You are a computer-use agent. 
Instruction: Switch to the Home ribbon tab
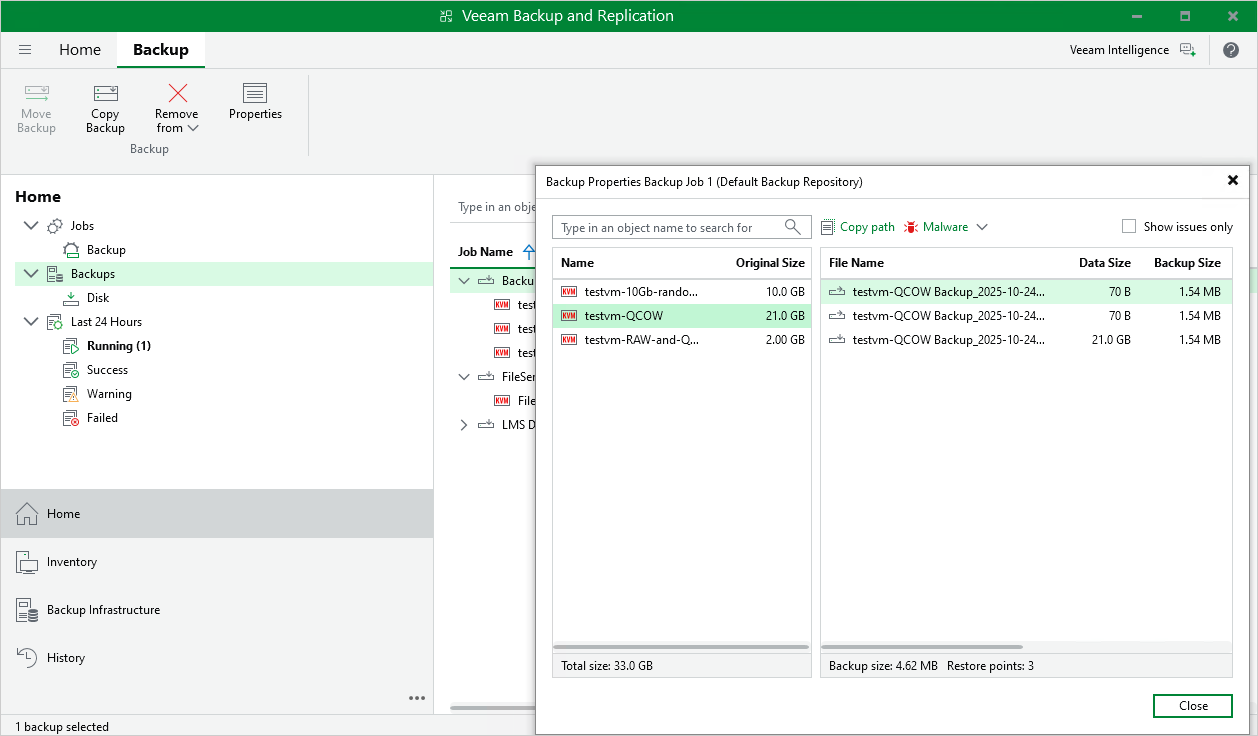point(80,50)
